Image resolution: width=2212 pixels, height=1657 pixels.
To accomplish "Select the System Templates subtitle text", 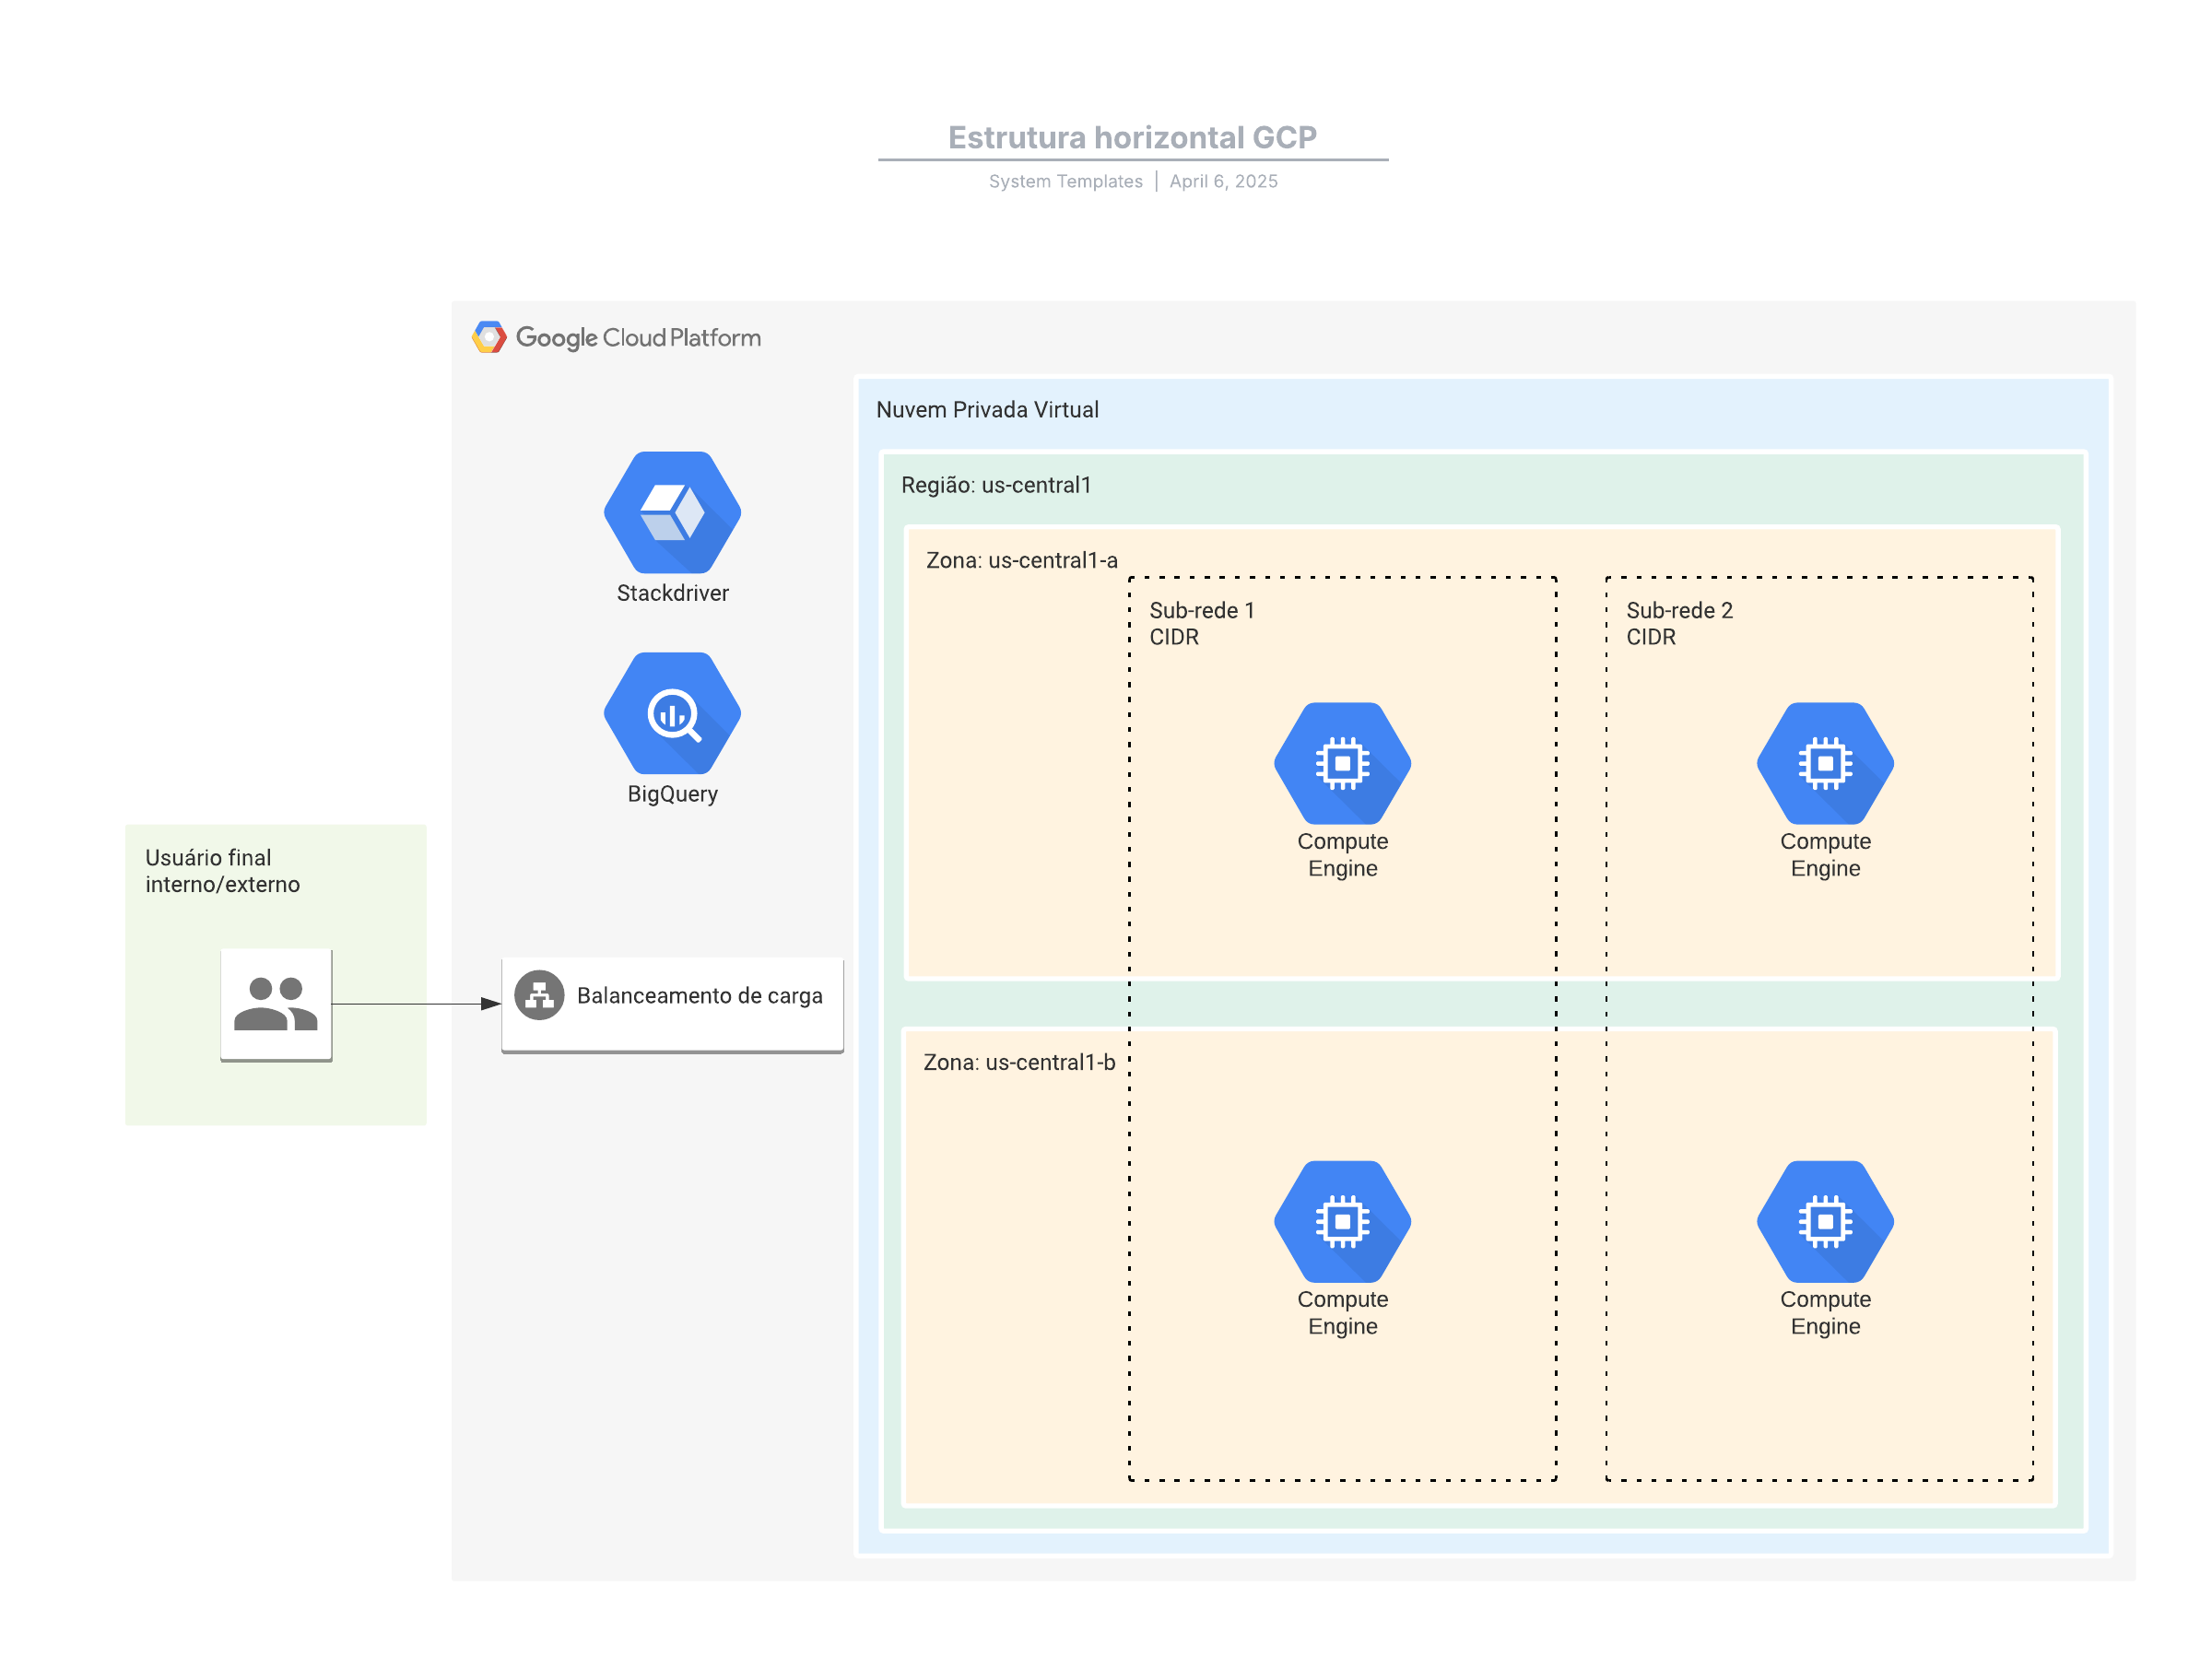I will click(x=1065, y=181).
